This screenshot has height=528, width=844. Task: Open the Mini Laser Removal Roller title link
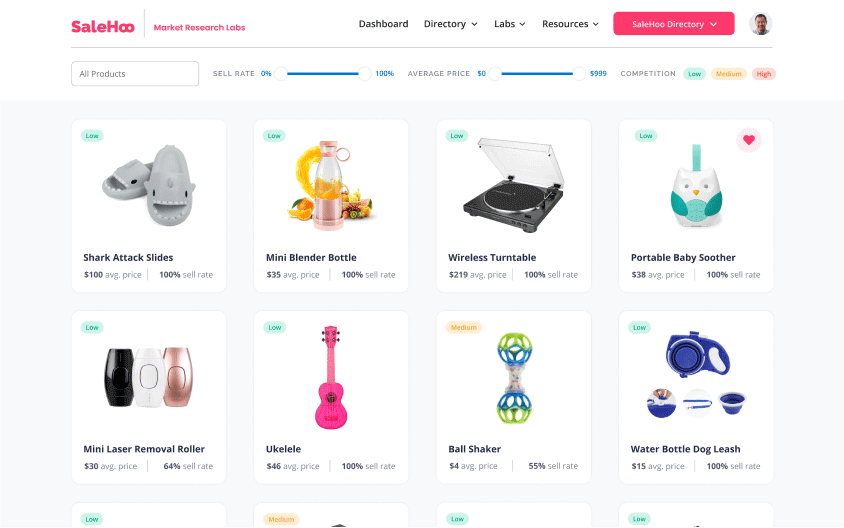click(144, 449)
